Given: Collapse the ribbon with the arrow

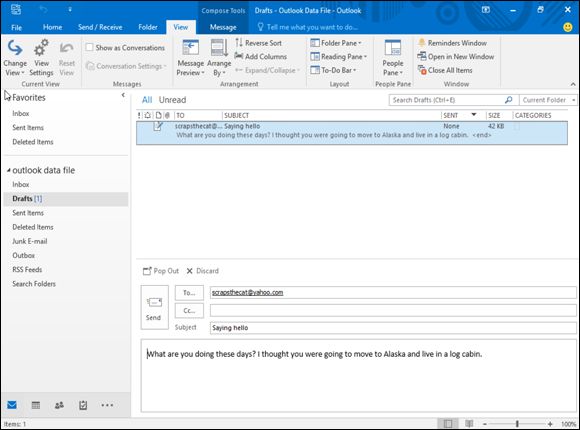Looking at the screenshot, I should point(573,84).
